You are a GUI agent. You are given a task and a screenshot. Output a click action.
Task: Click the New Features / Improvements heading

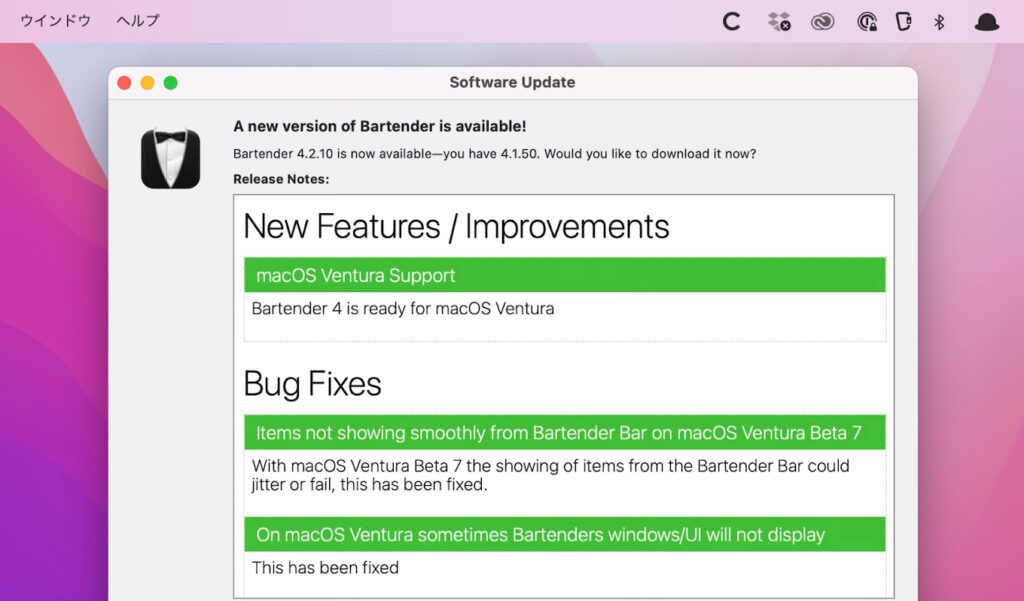456,227
